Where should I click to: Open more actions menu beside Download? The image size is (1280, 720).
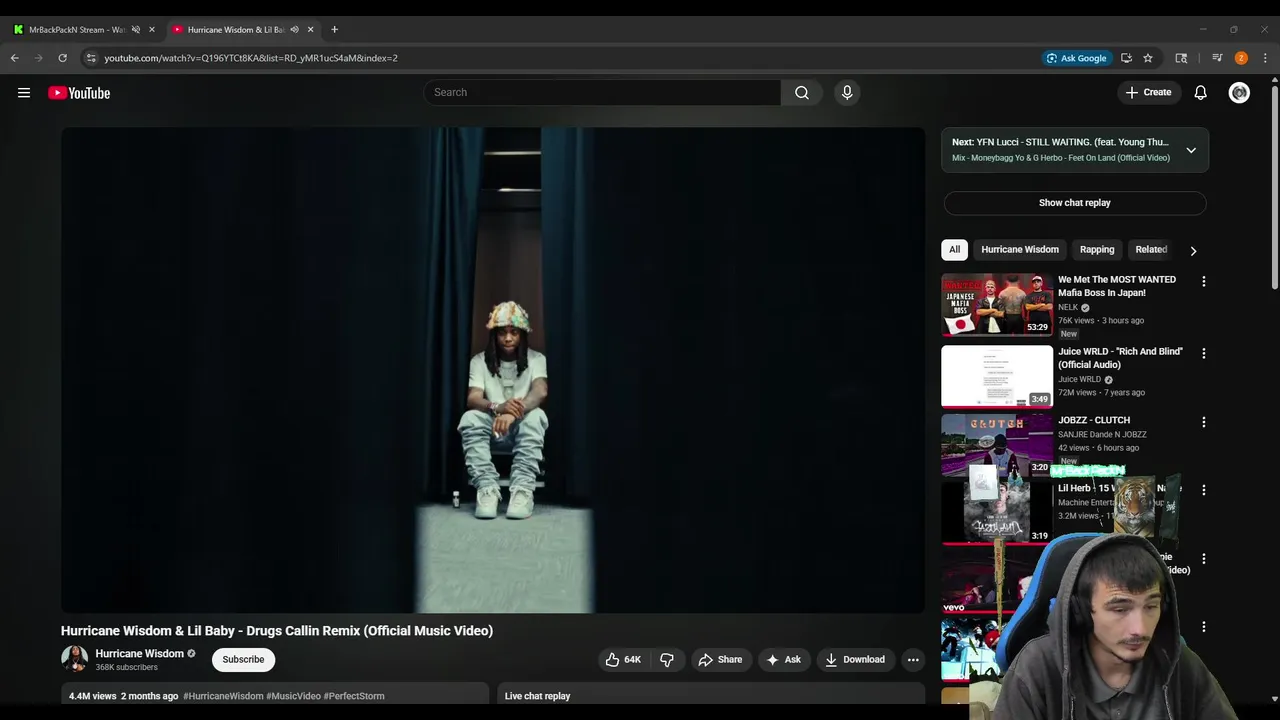912,659
